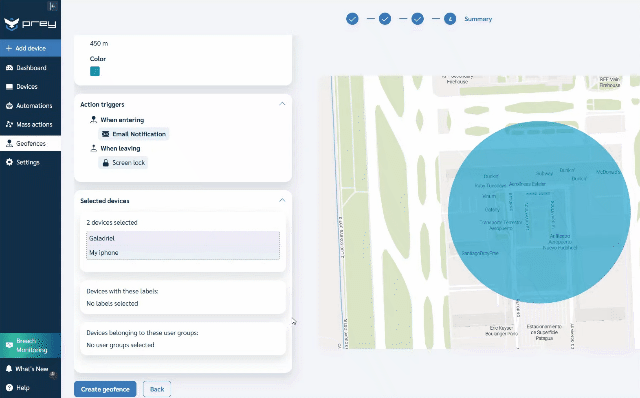
Task: Click 'No labels selected' text
Action: coord(112,303)
